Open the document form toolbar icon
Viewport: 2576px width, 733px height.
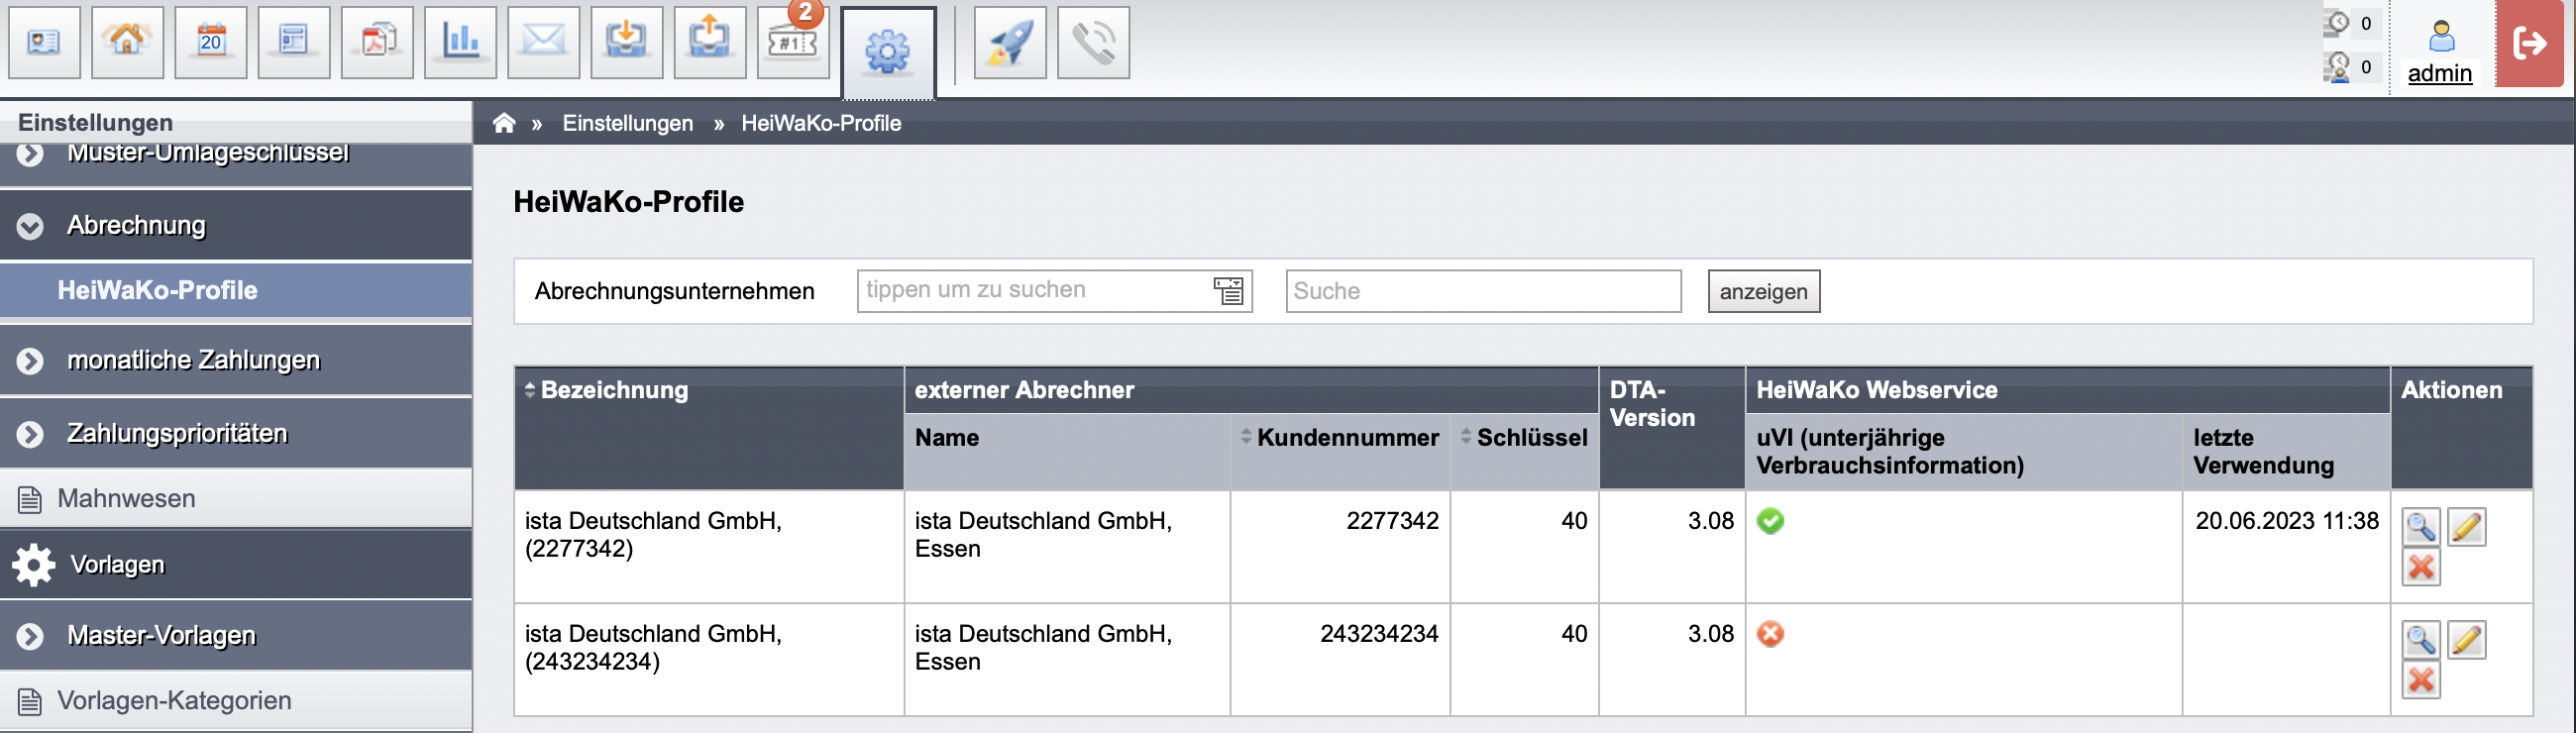point(293,42)
